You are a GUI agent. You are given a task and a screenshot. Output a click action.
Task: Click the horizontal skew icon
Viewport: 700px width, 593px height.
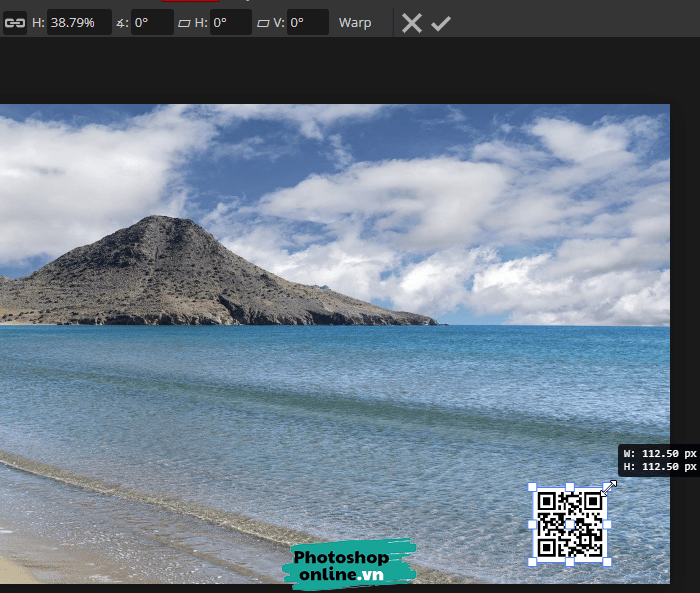click(x=184, y=22)
